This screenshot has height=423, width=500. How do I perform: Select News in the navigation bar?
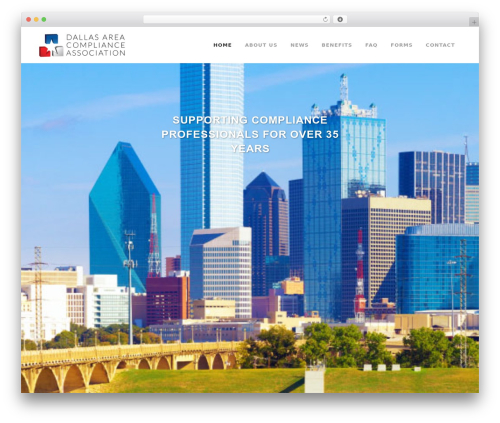[299, 45]
